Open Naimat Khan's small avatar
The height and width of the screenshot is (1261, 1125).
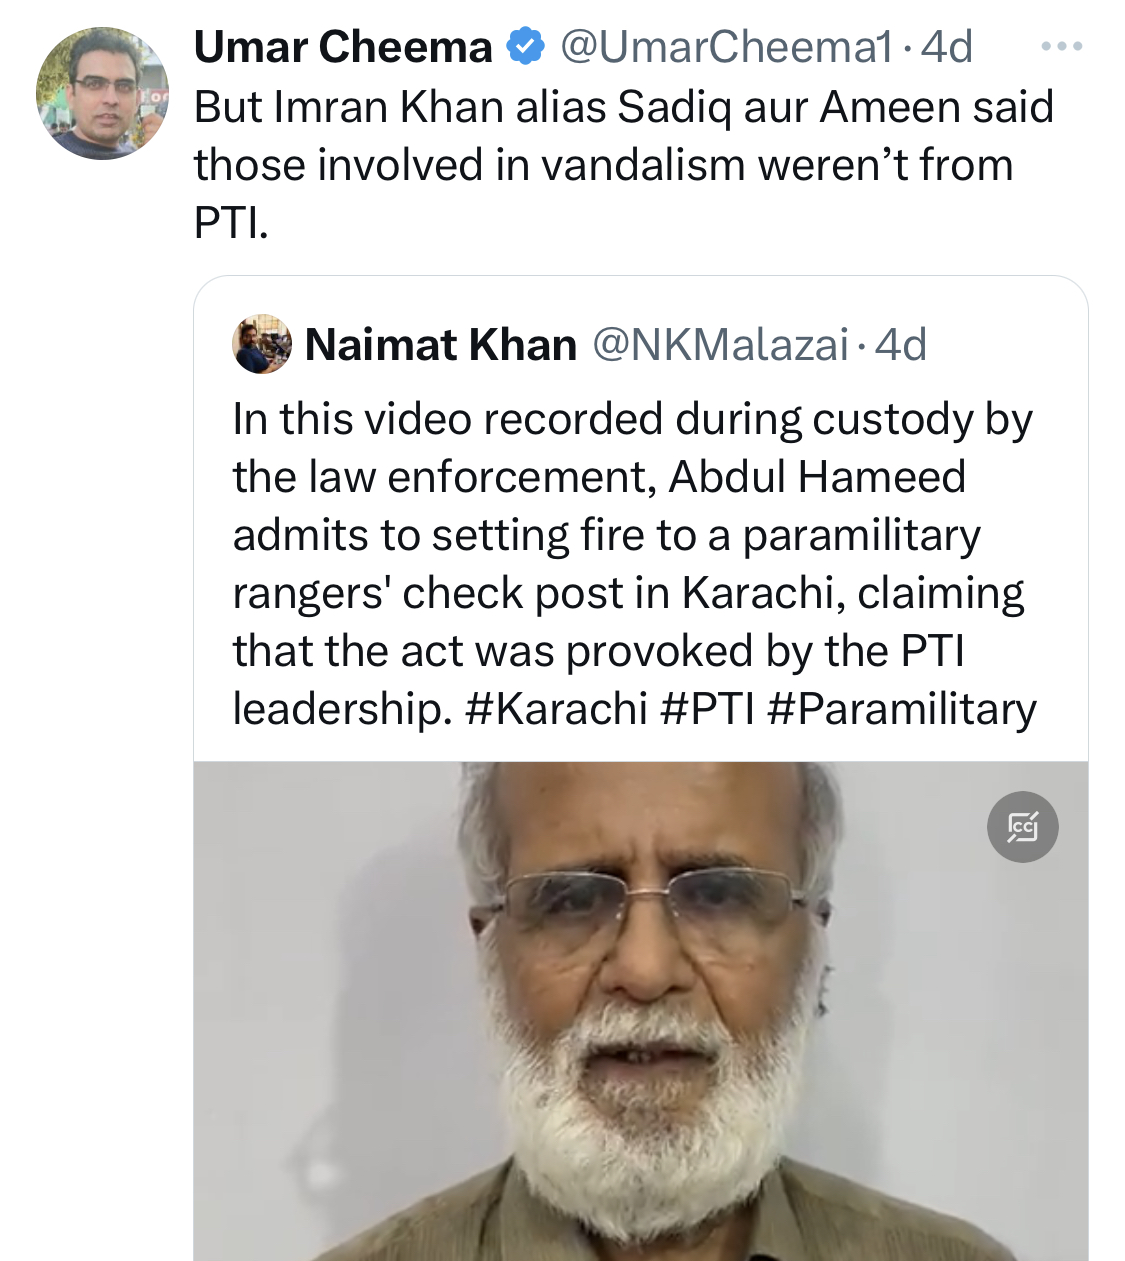pos(262,344)
